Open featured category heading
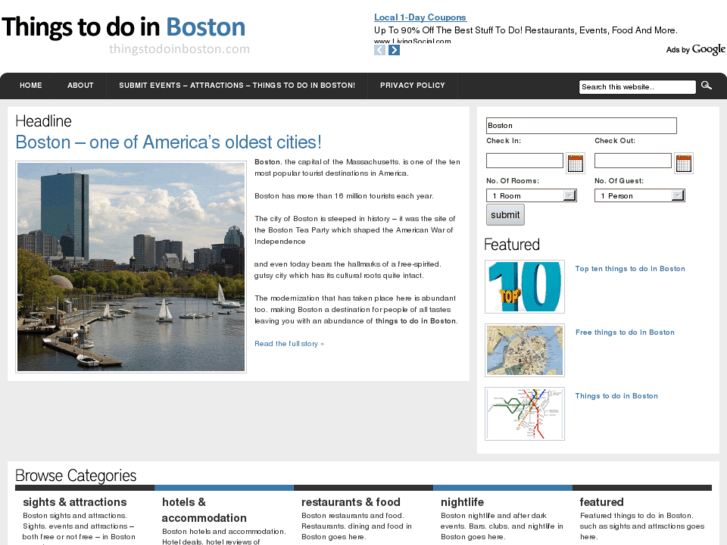The image size is (727, 545). (601, 502)
